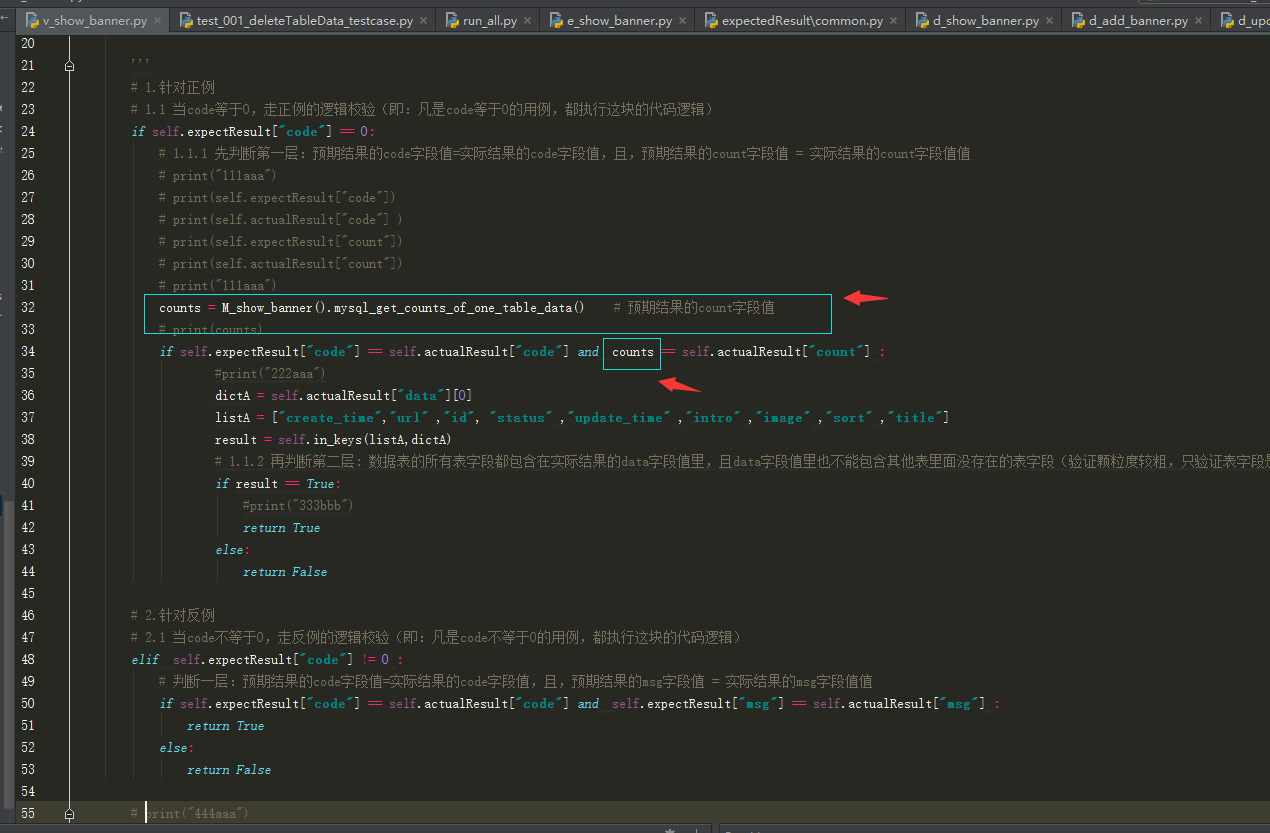
Task: Click the Python file icon on v_show_banner.py tab
Action: [33, 20]
